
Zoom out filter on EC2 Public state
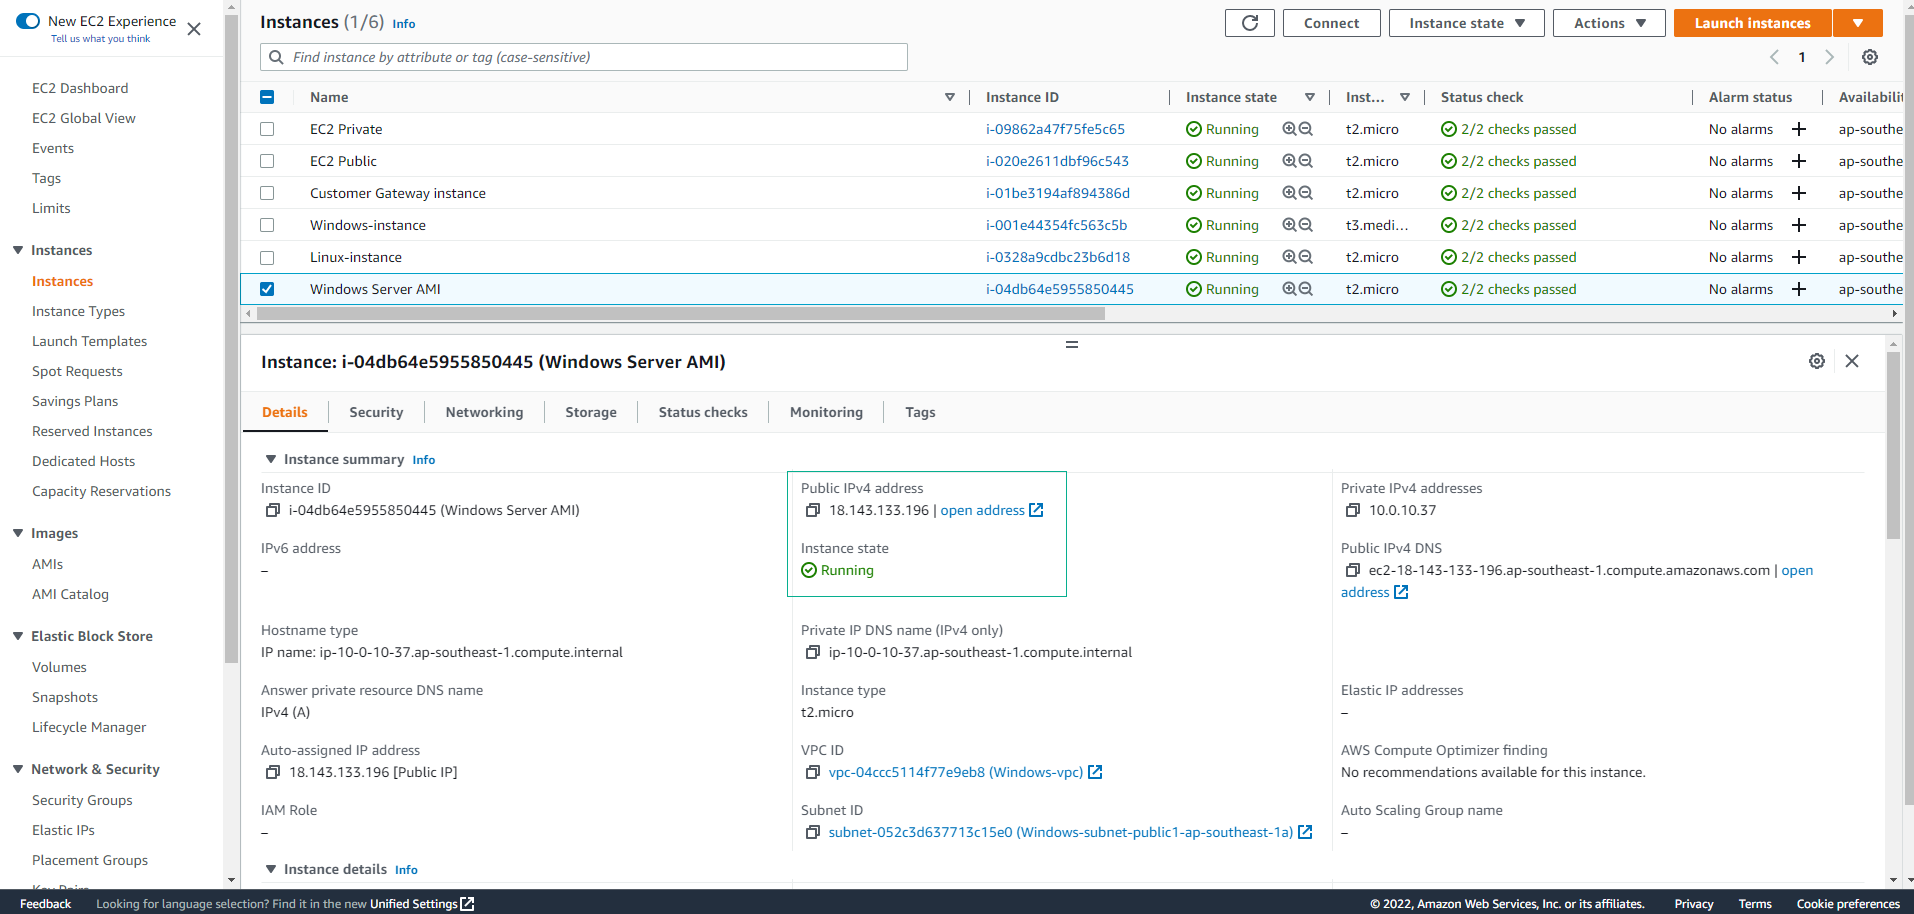[x=1305, y=161]
